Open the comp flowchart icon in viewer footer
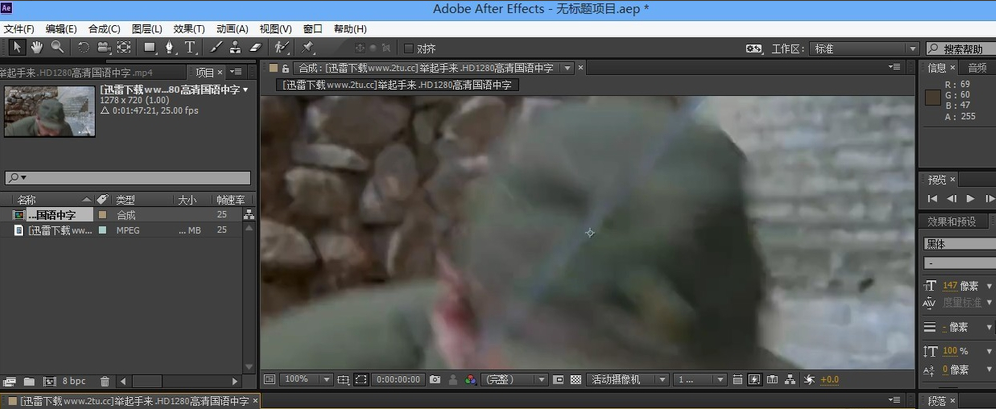The image size is (996, 409). pyautogui.click(x=790, y=380)
